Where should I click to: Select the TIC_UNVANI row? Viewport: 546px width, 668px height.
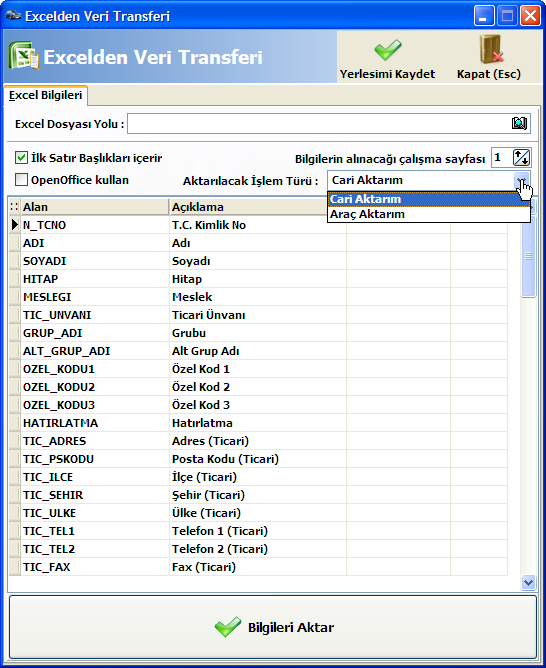(258, 315)
